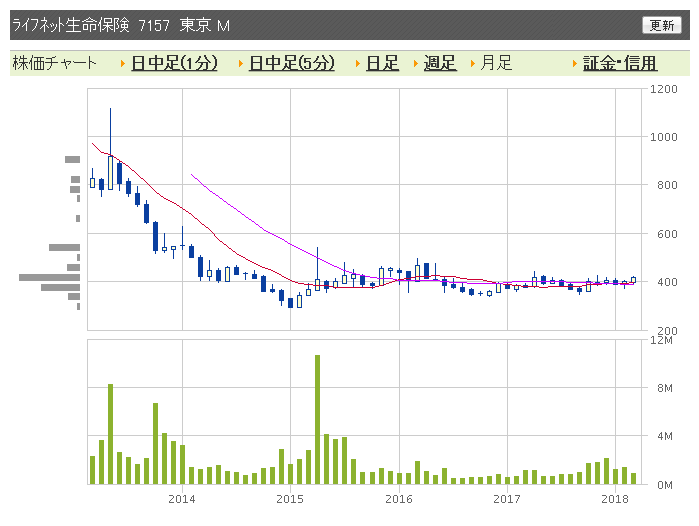Screen dimensions: 699x526
Task: Open the 日中足(1分) intraday chart
Action: tap(174, 63)
